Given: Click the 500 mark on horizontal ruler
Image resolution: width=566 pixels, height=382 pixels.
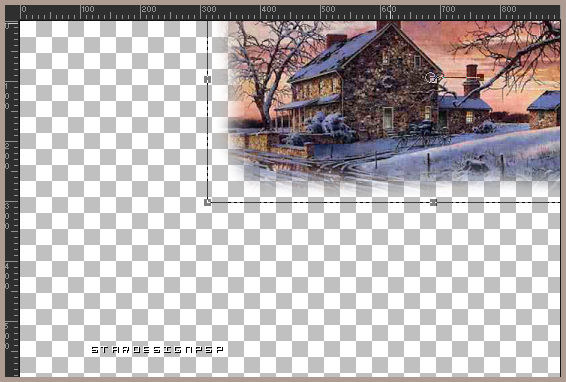Looking at the screenshot, I should click(x=328, y=9).
